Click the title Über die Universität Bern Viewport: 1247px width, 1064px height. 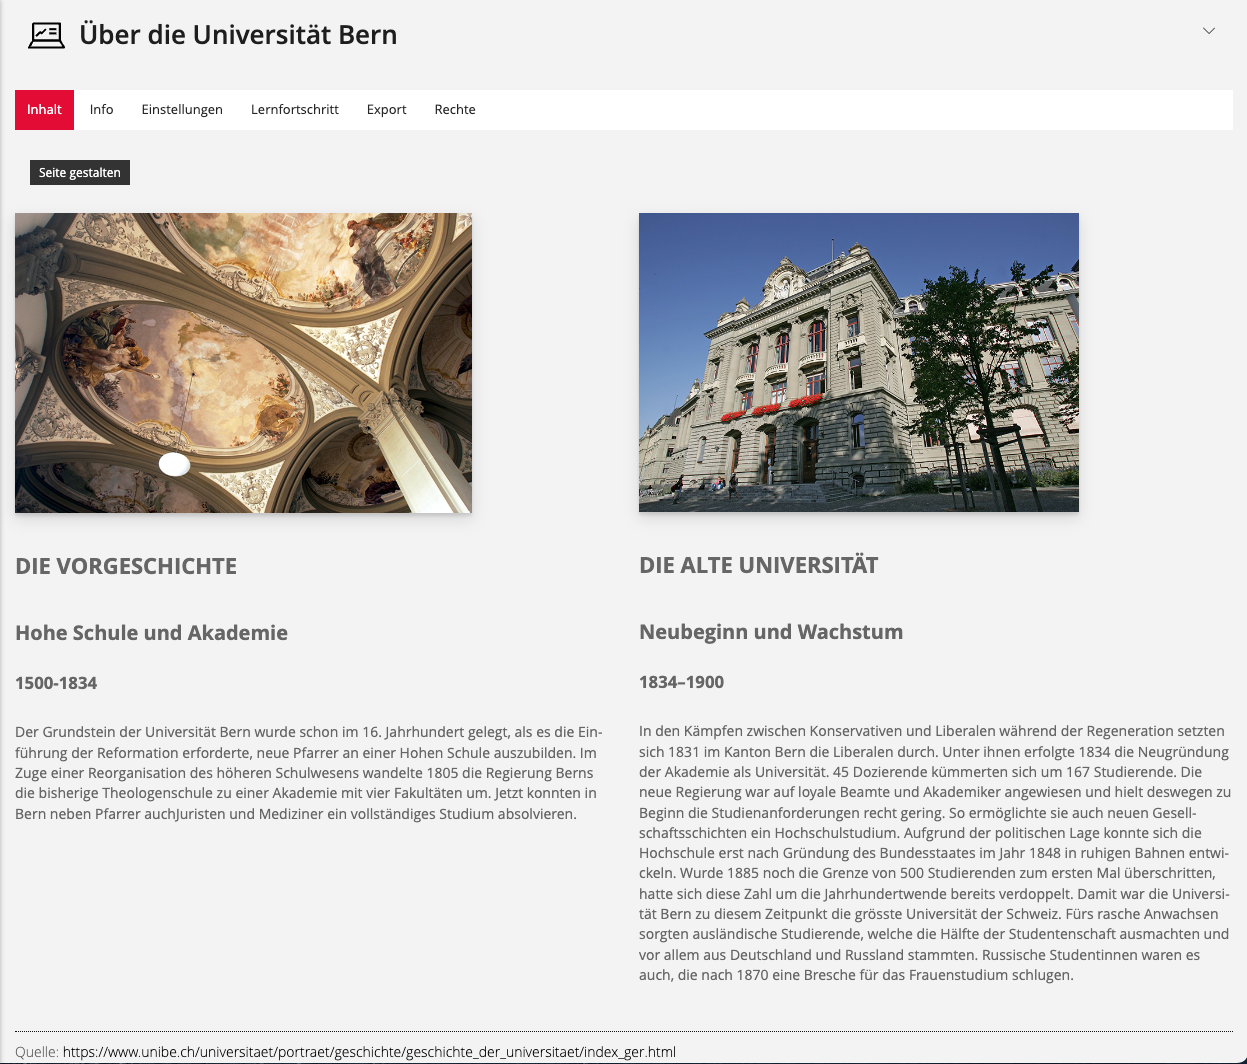coord(238,35)
